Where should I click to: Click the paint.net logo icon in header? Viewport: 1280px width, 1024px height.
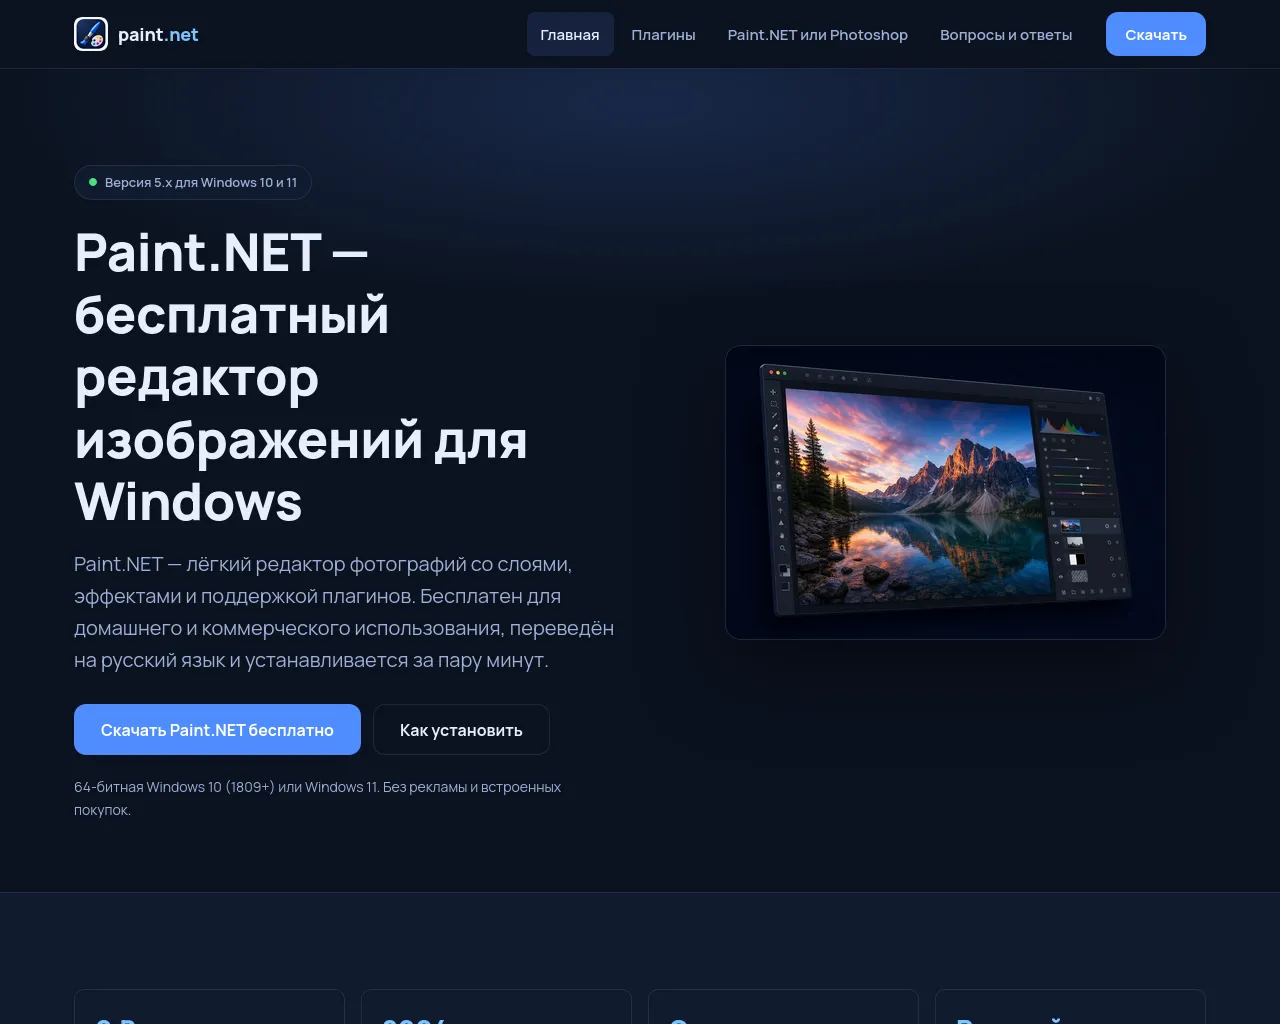click(x=91, y=34)
